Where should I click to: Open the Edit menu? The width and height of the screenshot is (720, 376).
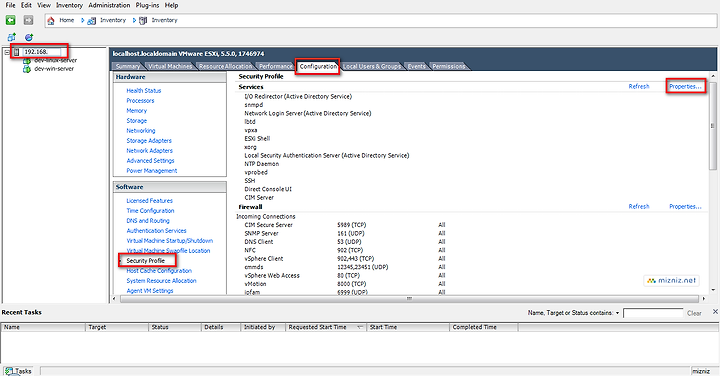pos(26,5)
